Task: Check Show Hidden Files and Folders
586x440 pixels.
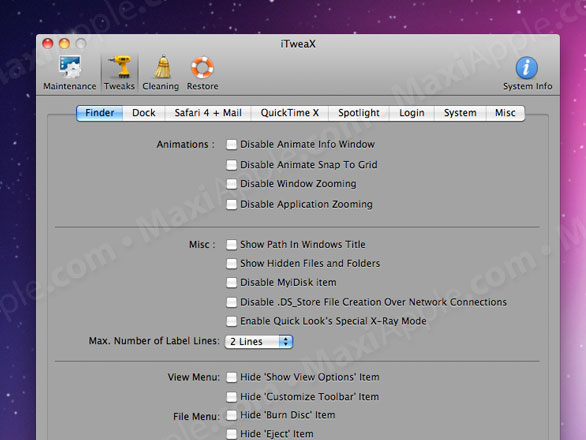Action: tap(231, 264)
